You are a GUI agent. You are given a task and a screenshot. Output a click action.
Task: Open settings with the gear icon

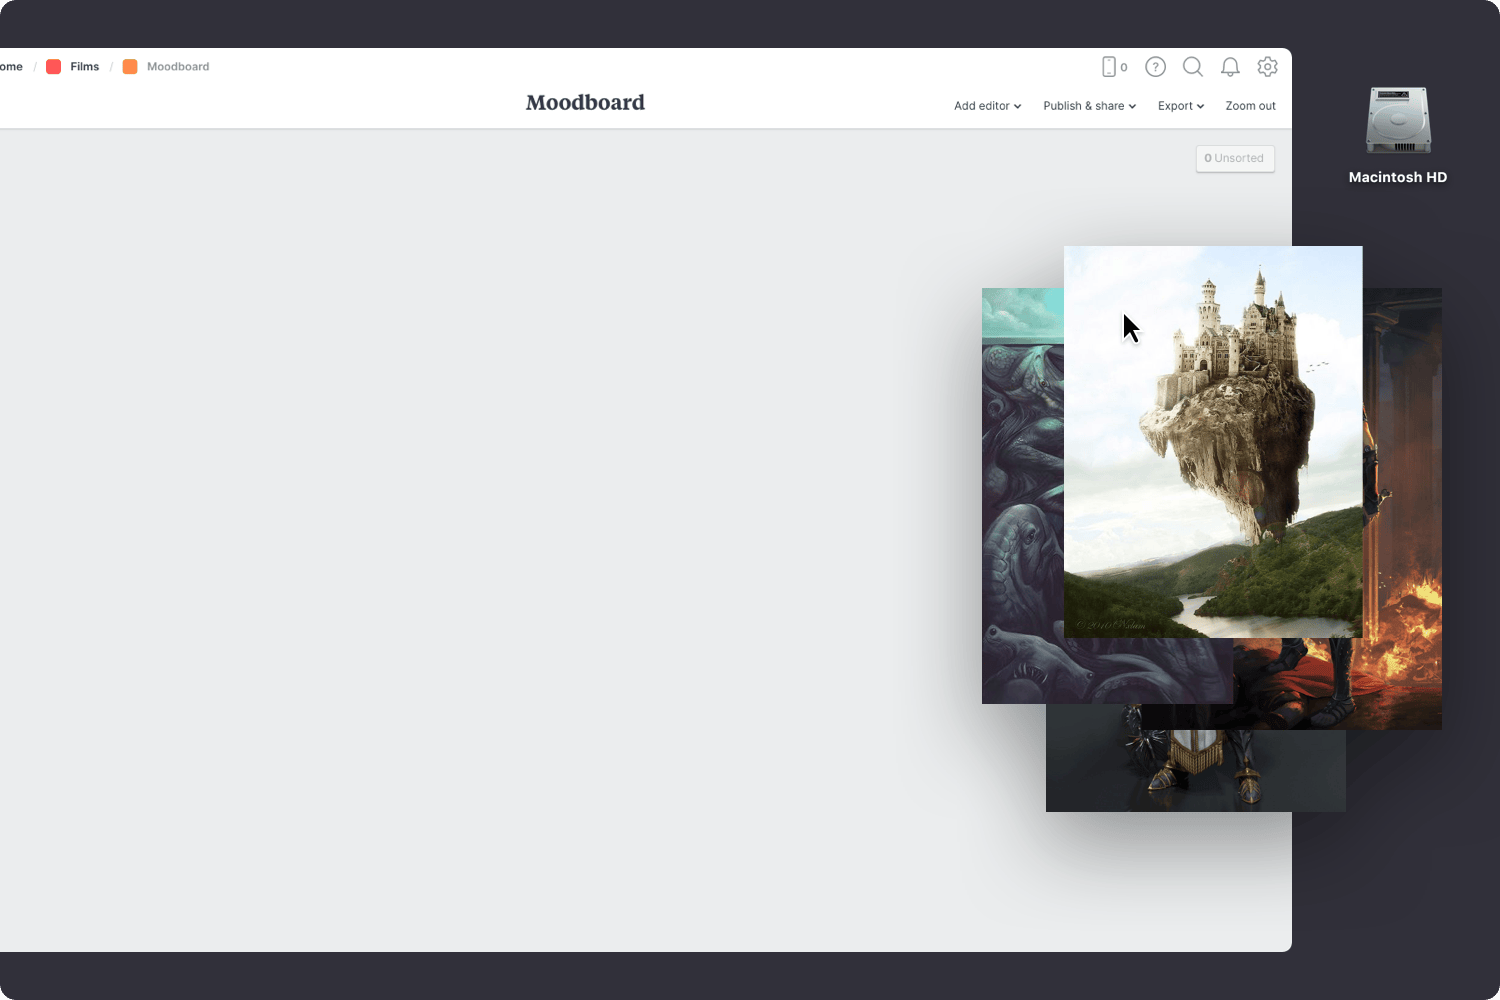[1267, 66]
